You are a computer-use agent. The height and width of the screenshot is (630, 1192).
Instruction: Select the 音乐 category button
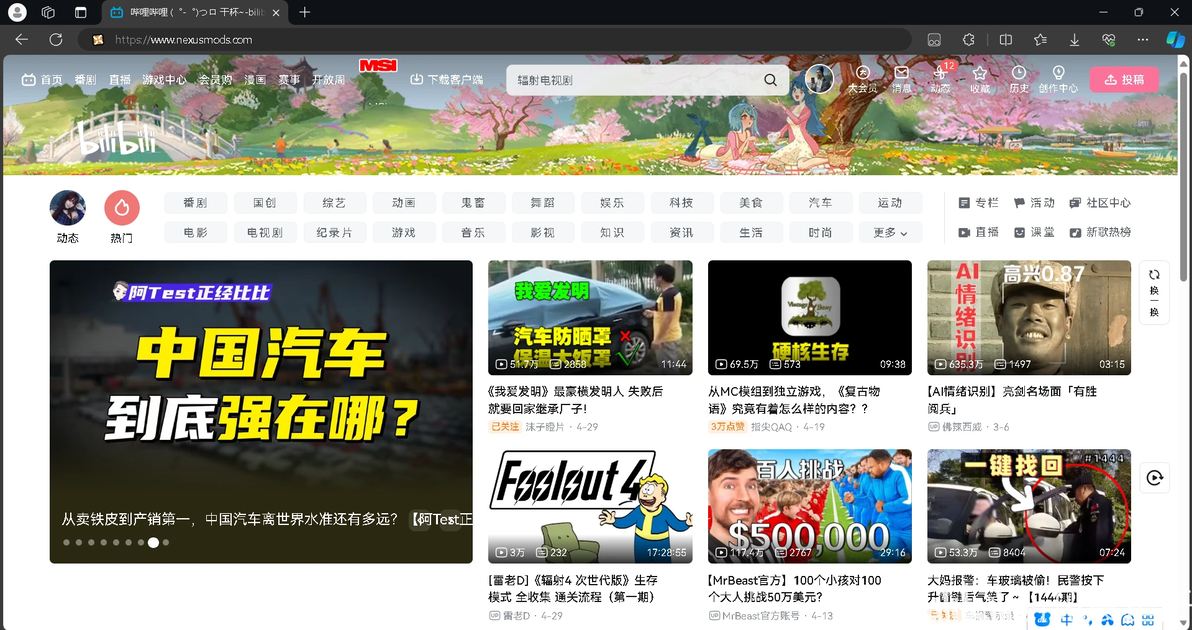(473, 233)
